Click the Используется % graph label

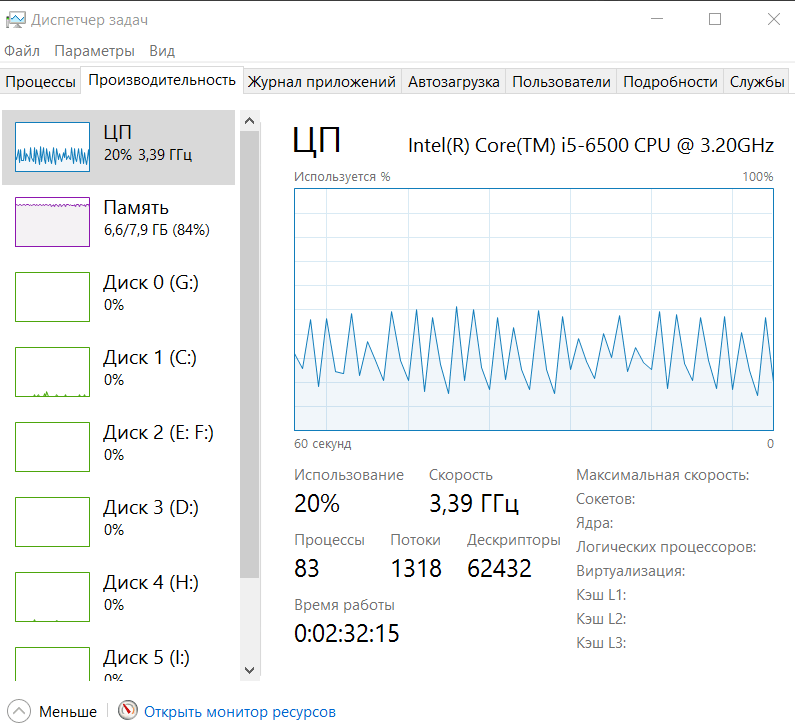[342, 176]
